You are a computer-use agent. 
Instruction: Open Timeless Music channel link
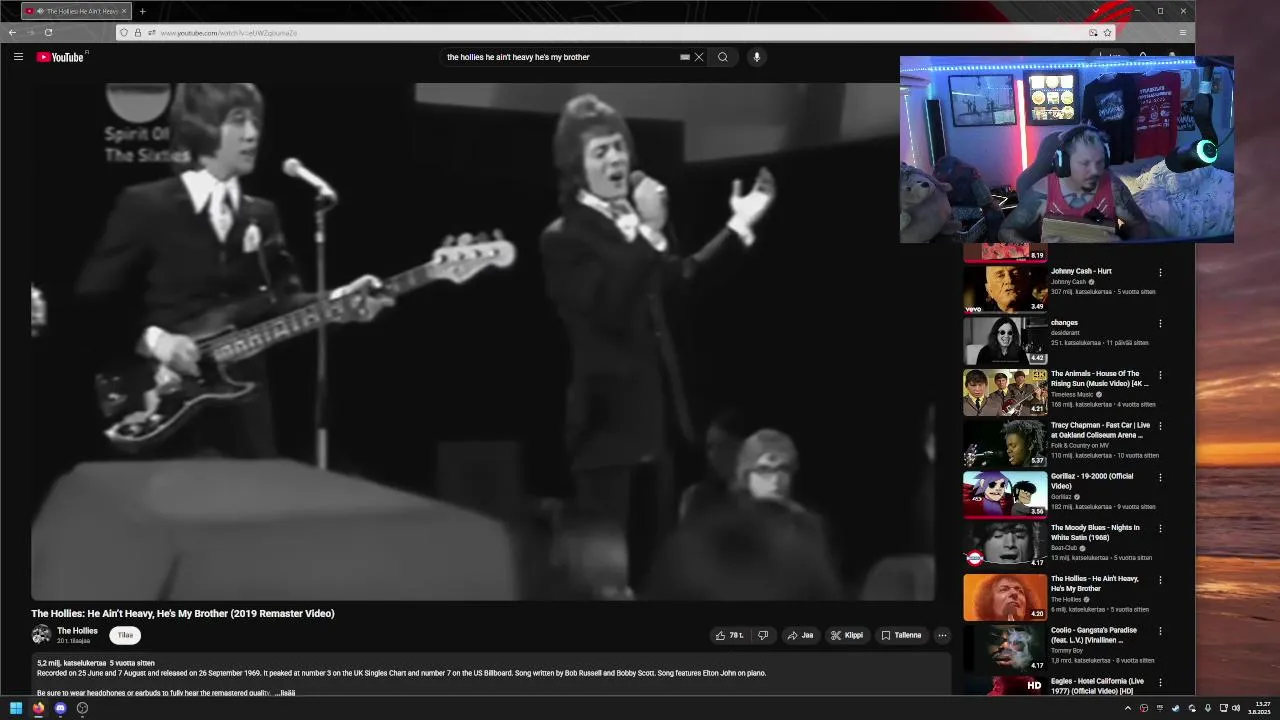point(1072,394)
